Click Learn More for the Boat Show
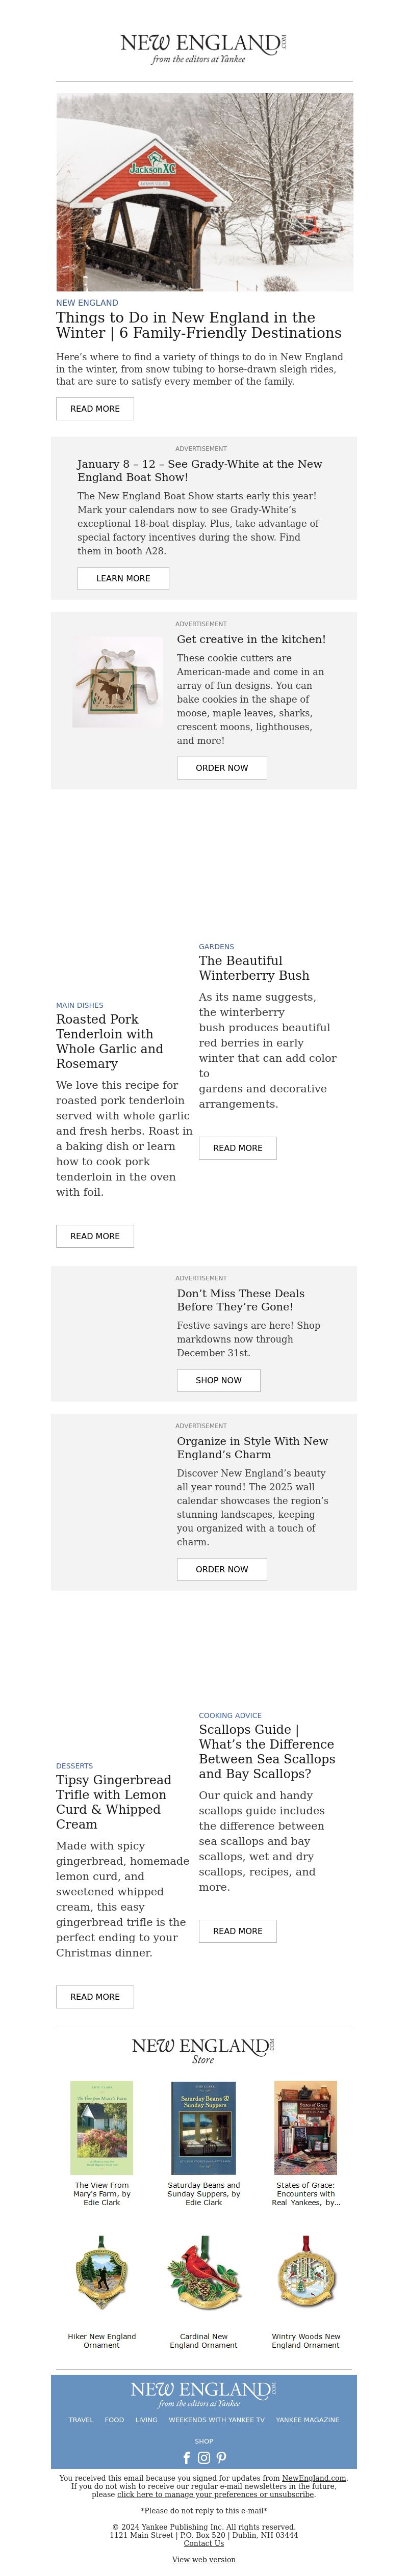The width and height of the screenshot is (408, 2576). point(123,578)
